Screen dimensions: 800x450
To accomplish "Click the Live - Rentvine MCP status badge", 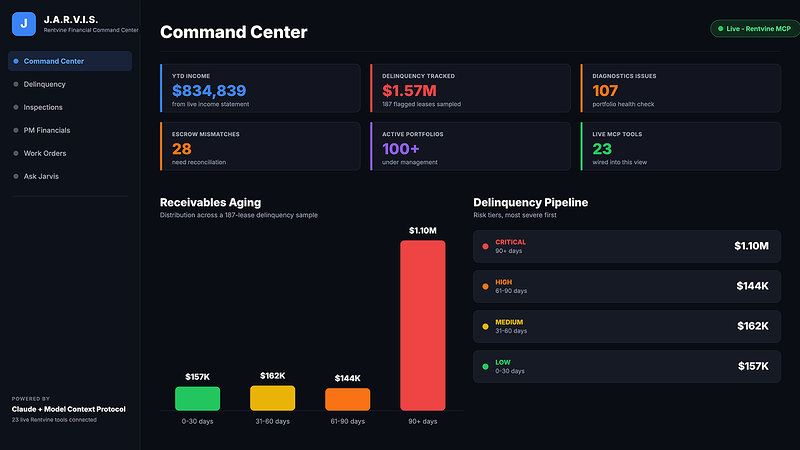I will click(754, 29).
